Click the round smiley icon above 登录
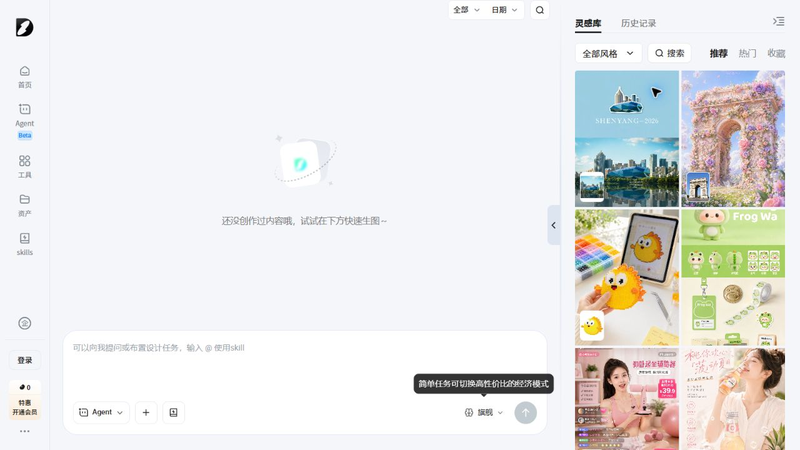This screenshot has height=450, width=800. point(24,323)
